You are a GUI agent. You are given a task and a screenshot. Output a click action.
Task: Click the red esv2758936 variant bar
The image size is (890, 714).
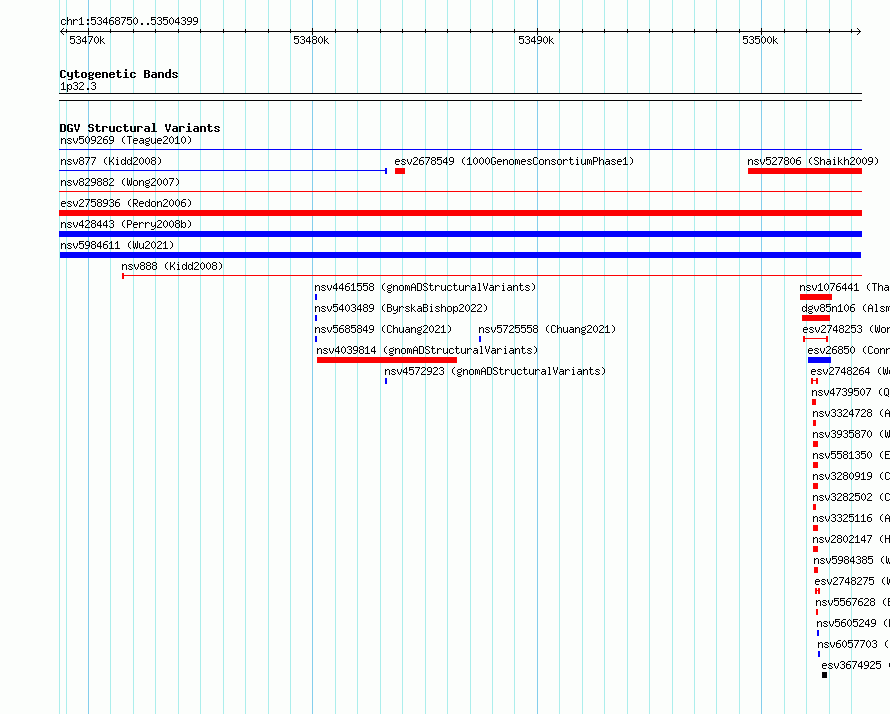pyautogui.click(x=460, y=213)
